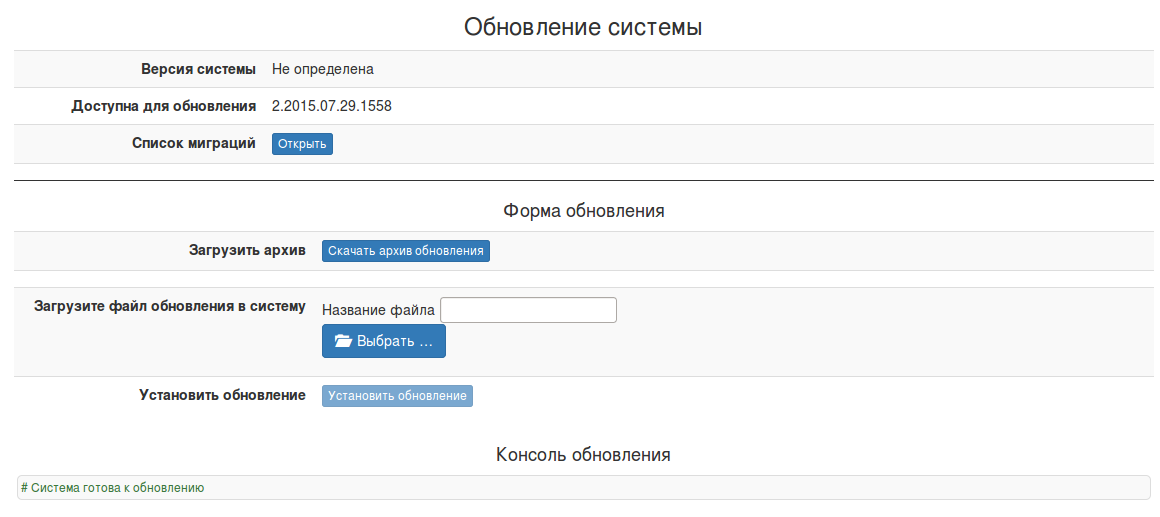This screenshot has height=517, width=1160.
Task: Click the Не определена version value
Action: tap(322, 69)
